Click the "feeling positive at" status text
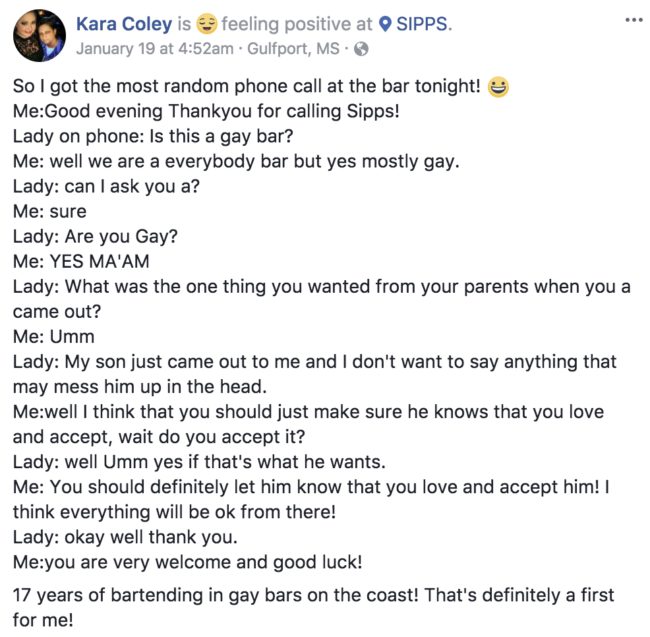The height and width of the screenshot is (637, 650). pyautogui.click(x=296, y=23)
